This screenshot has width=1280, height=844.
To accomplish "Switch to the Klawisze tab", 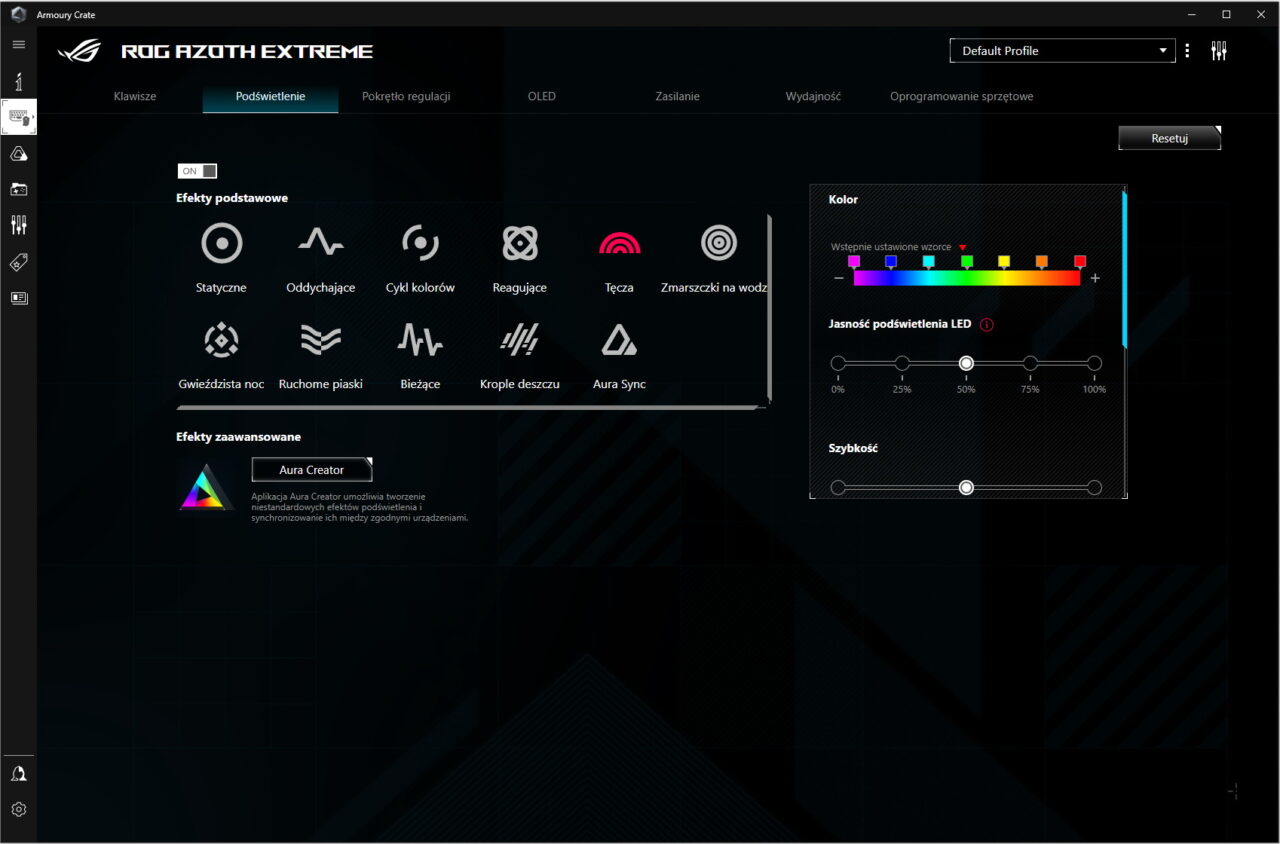I will click(x=135, y=97).
